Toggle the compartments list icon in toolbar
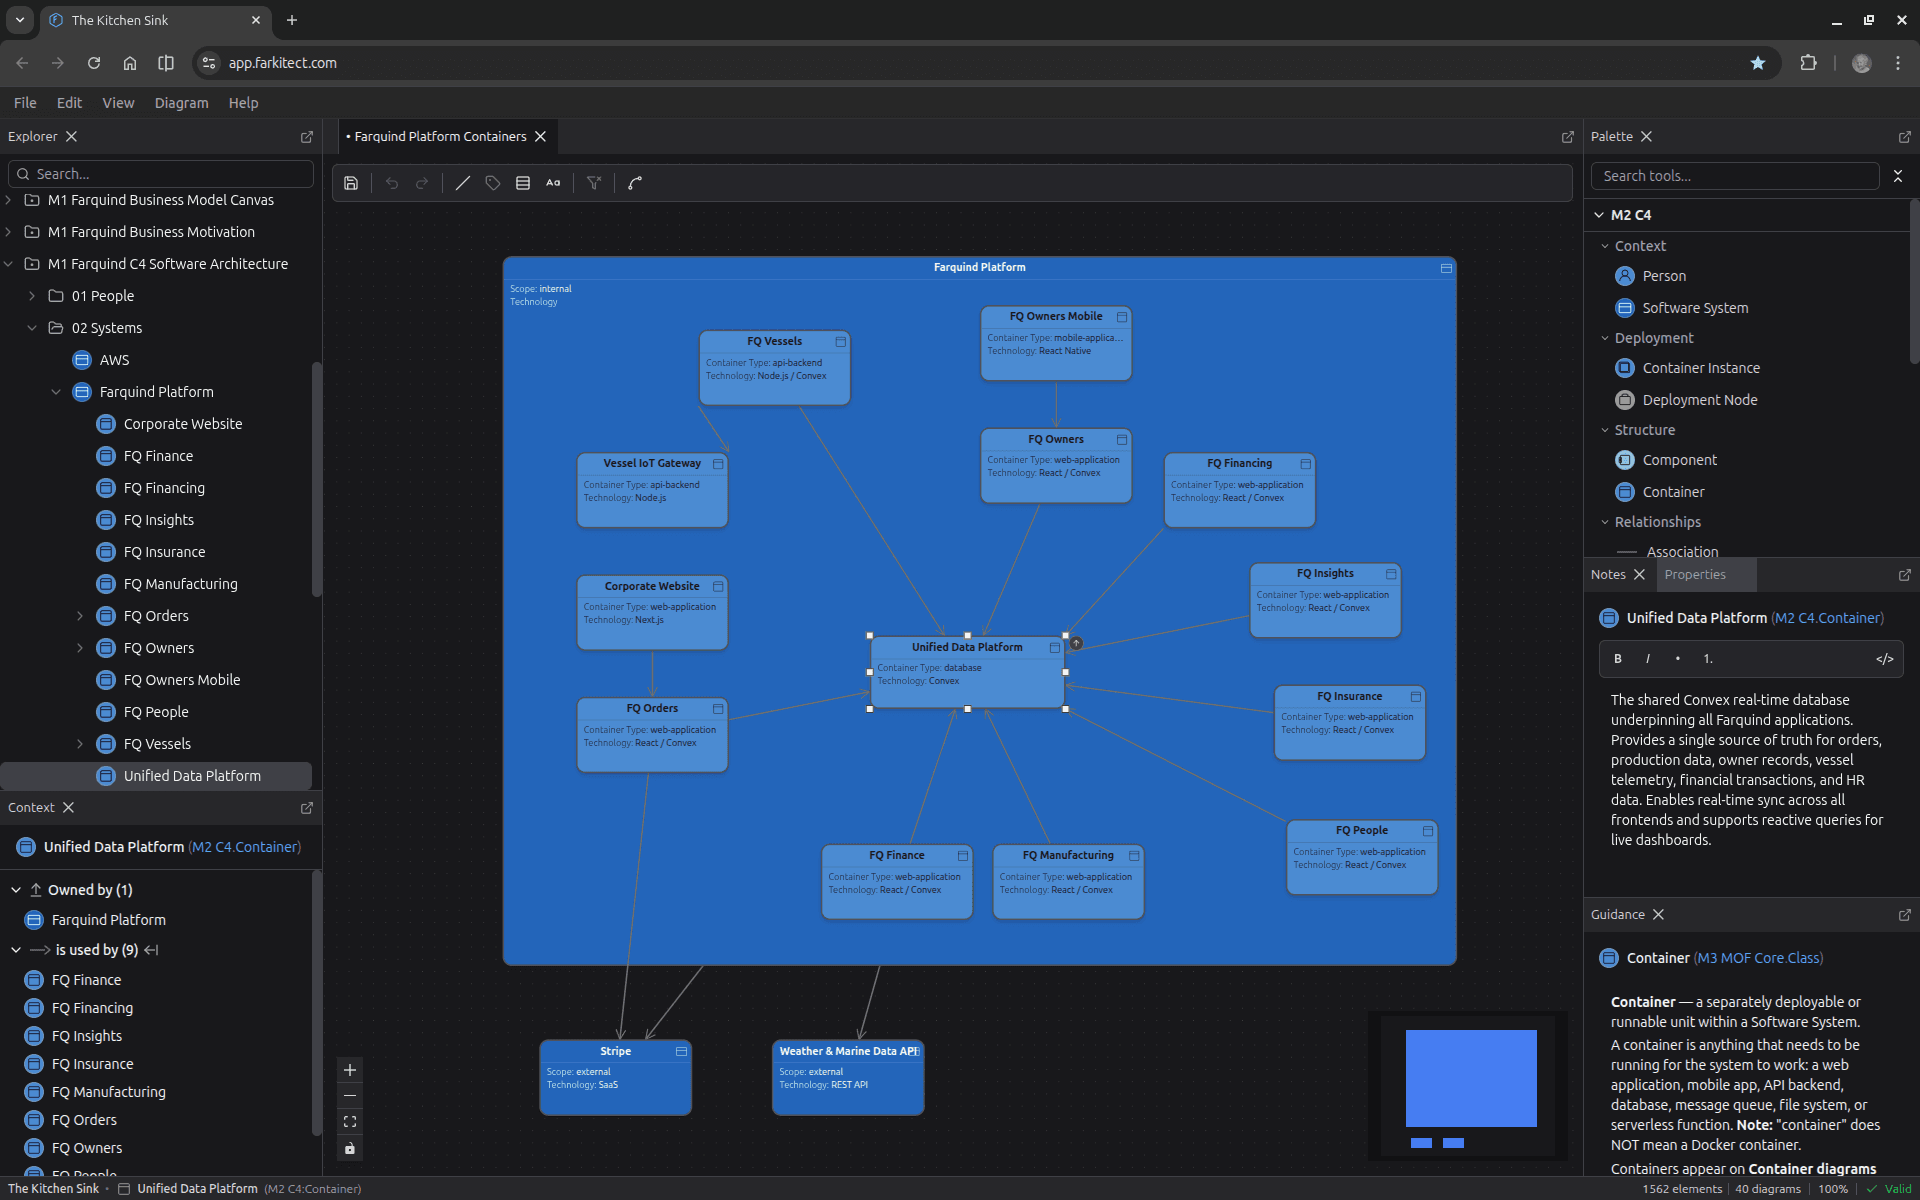The height and width of the screenshot is (1200, 1920). [523, 183]
